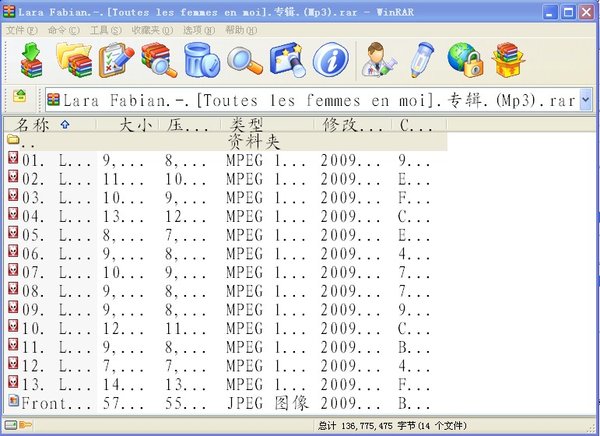Sort by the 修改... column header
Screen dimensions: 600x436
click(353, 125)
